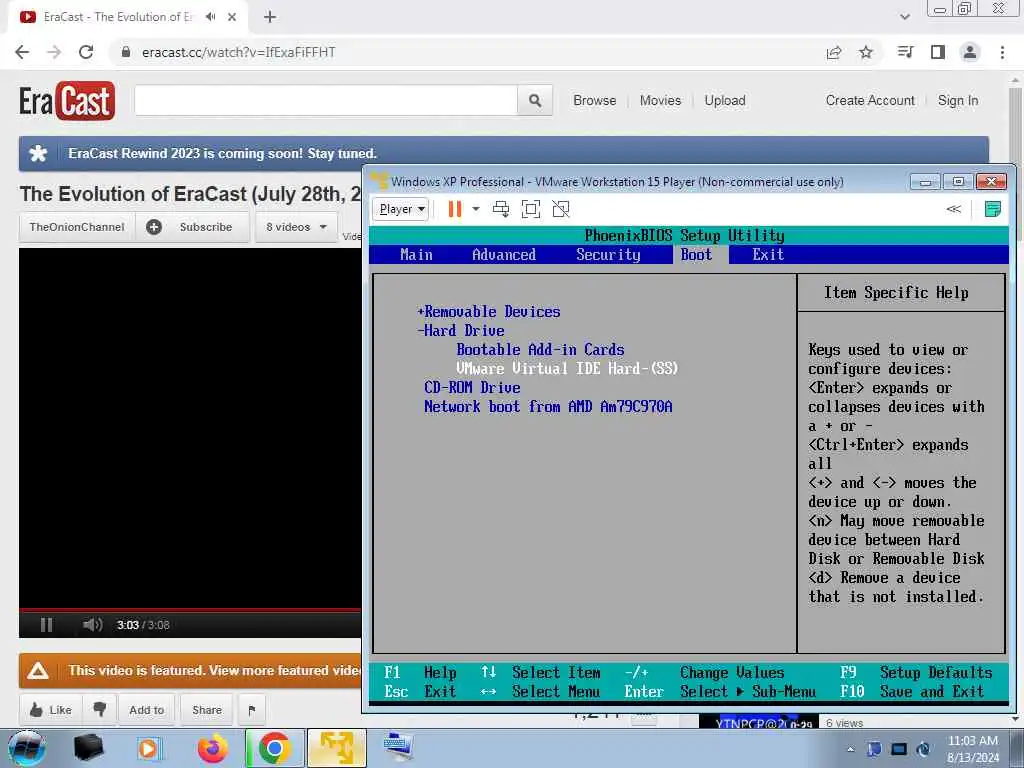The width and height of the screenshot is (1024, 768).
Task: Switch to the BIOS Main tab
Action: click(x=416, y=255)
